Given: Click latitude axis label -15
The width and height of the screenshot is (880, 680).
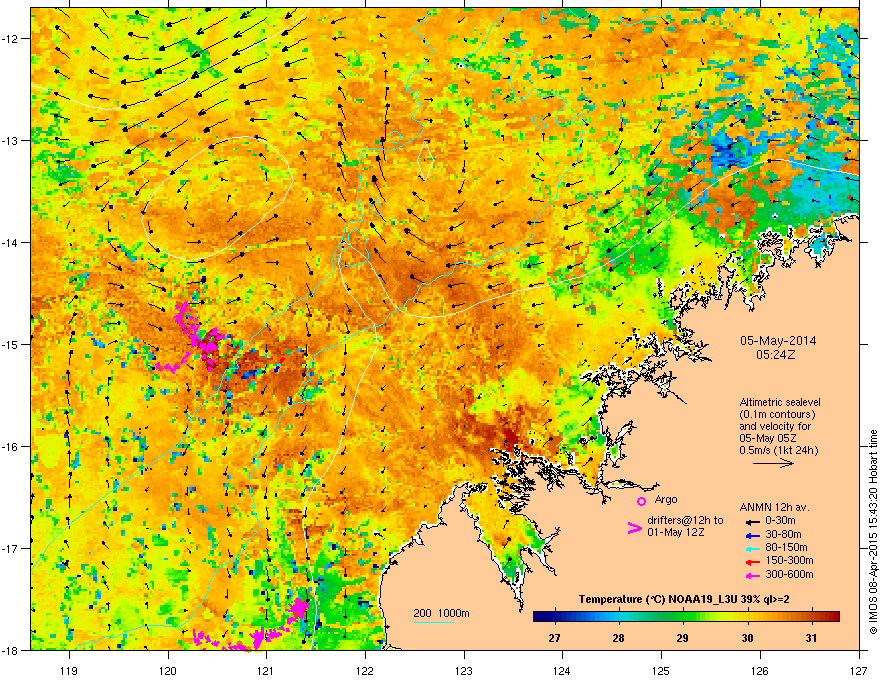Looking at the screenshot, I should [11, 344].
